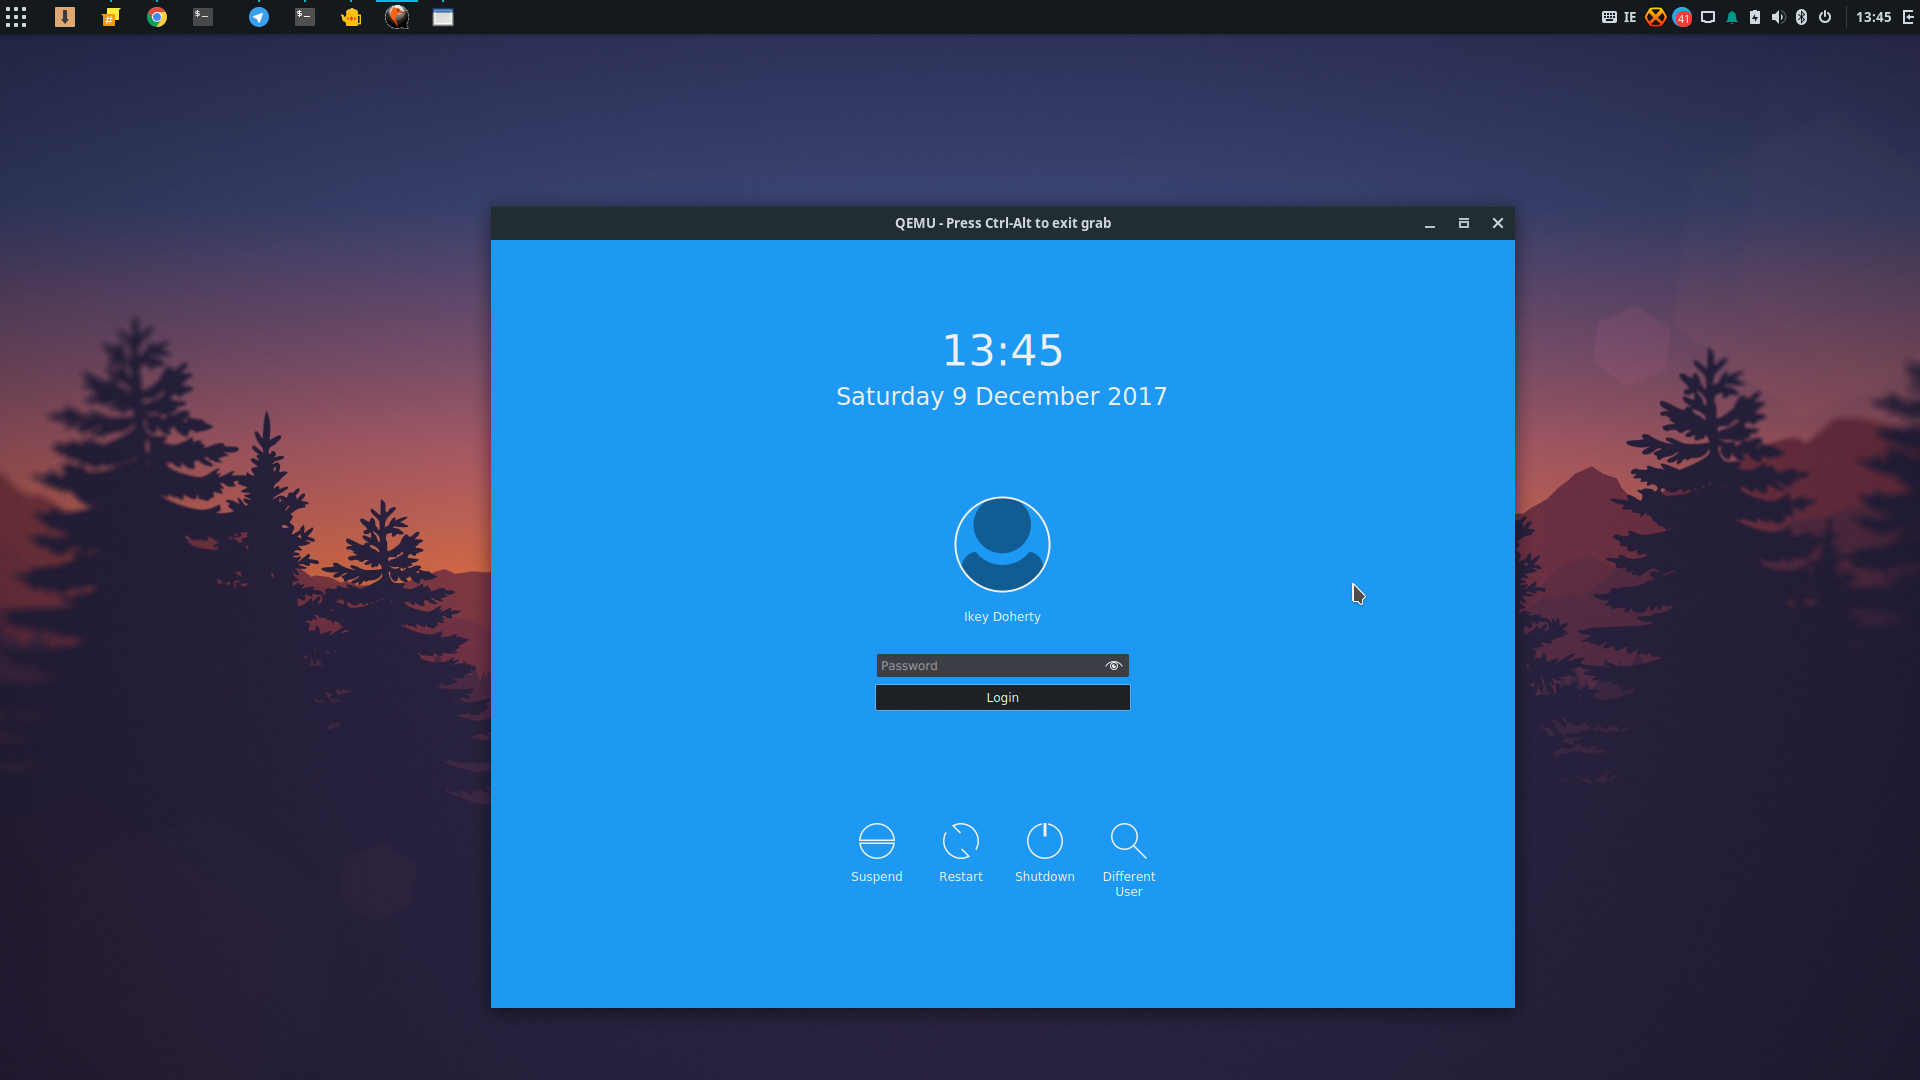
Task: Launch the yellow hash notes app in panel
Action: tap(111, 17)
